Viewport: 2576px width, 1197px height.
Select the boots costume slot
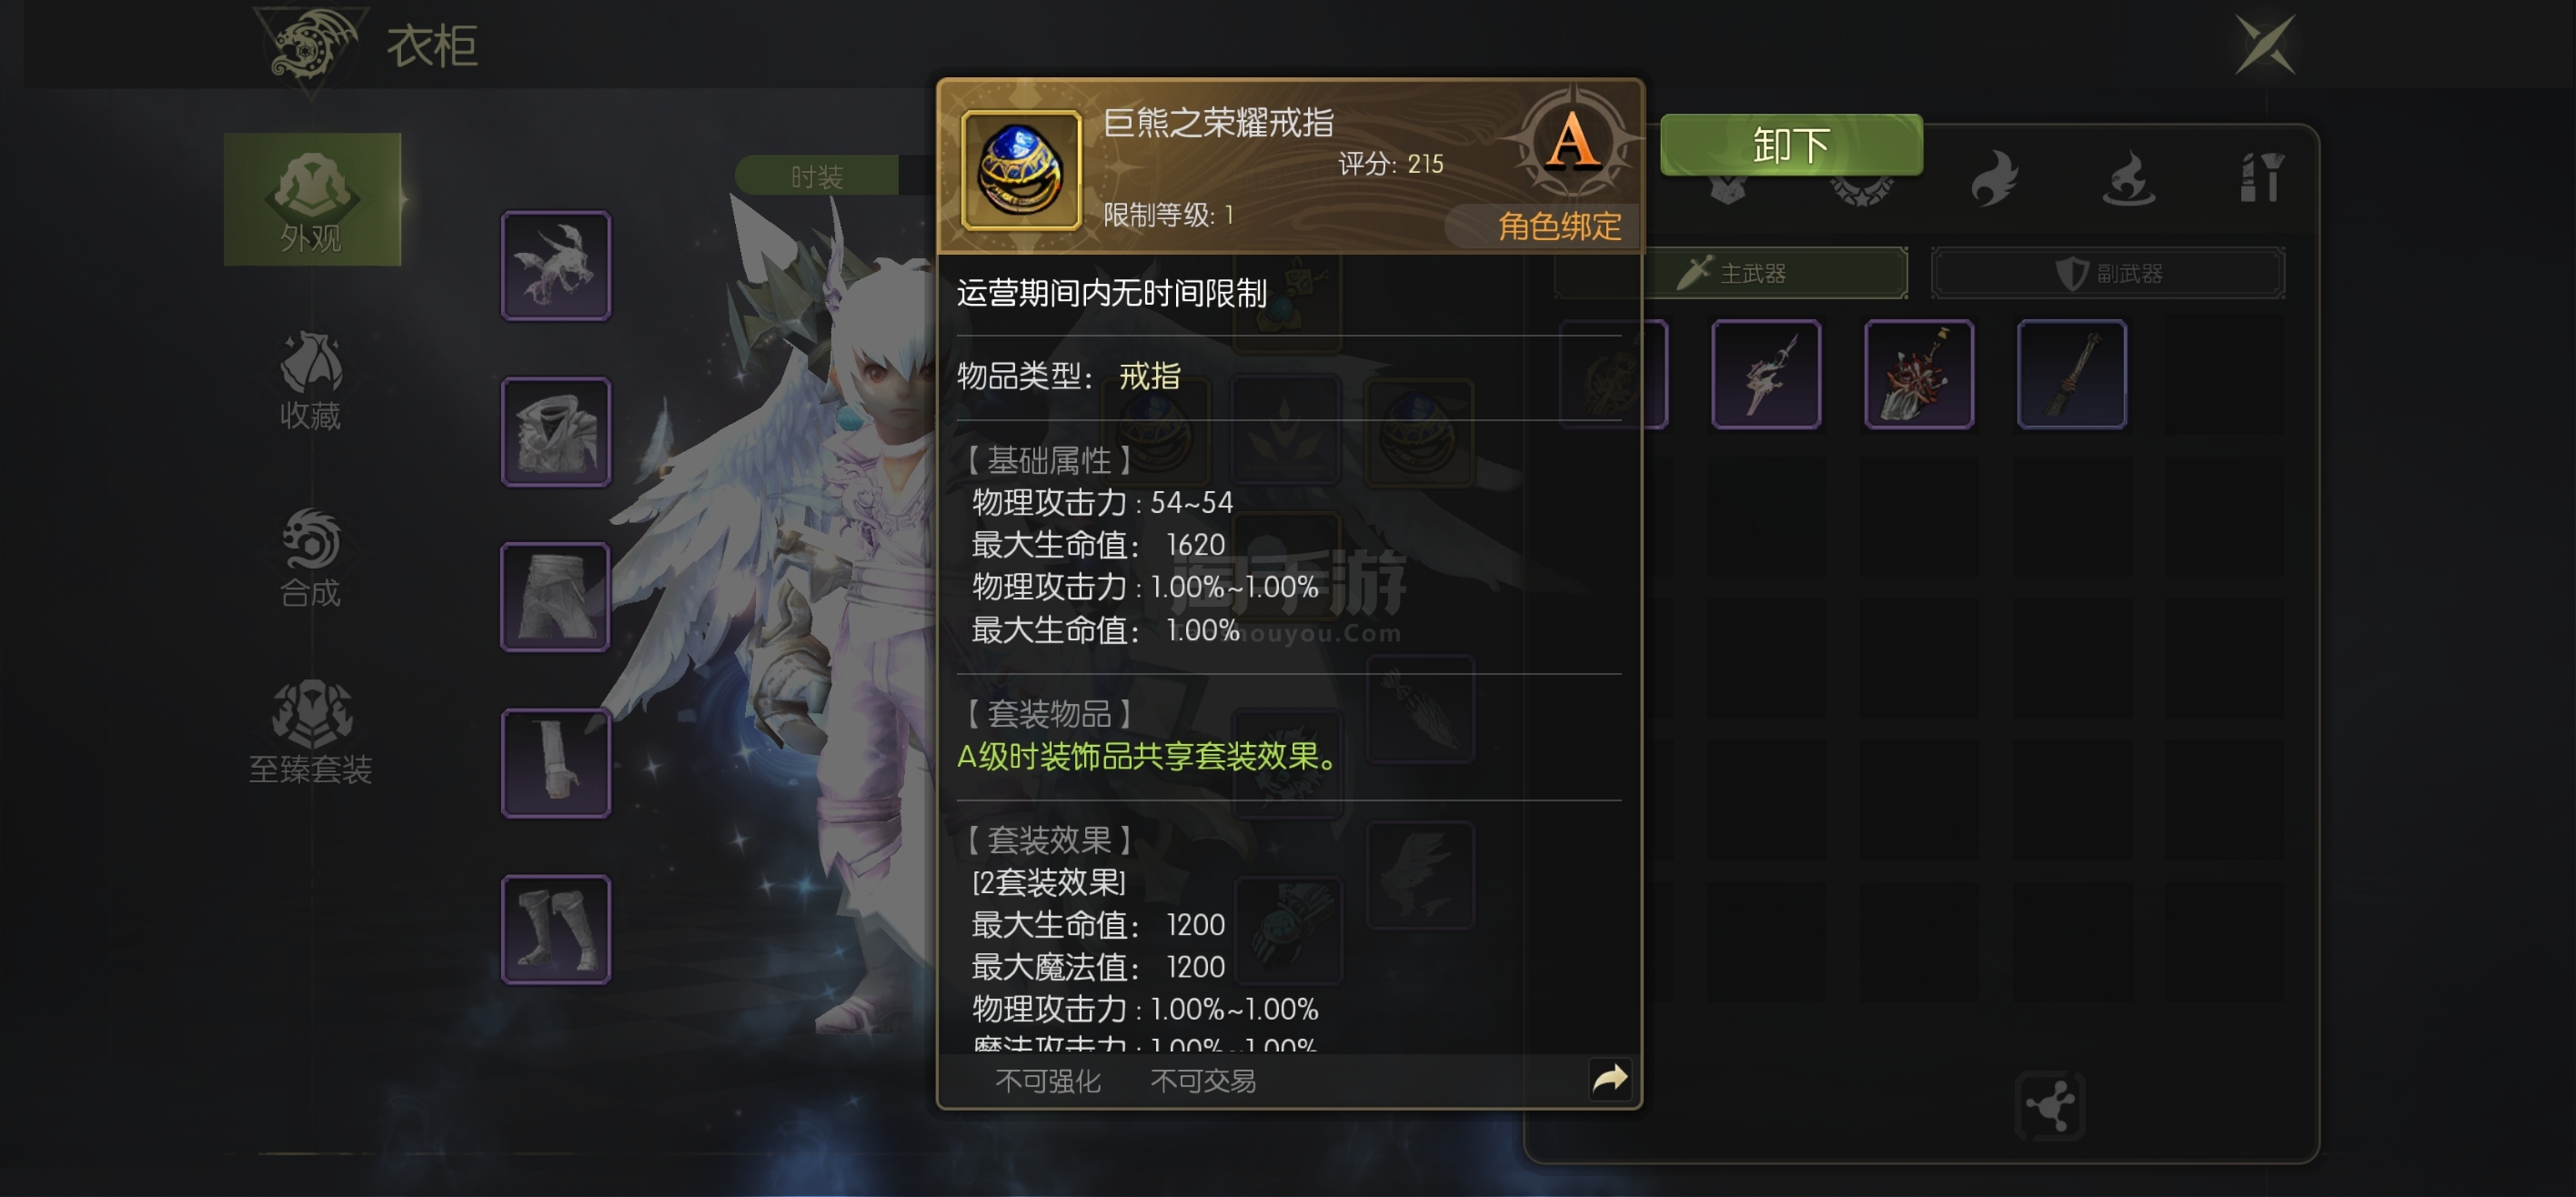coord(556,929)
